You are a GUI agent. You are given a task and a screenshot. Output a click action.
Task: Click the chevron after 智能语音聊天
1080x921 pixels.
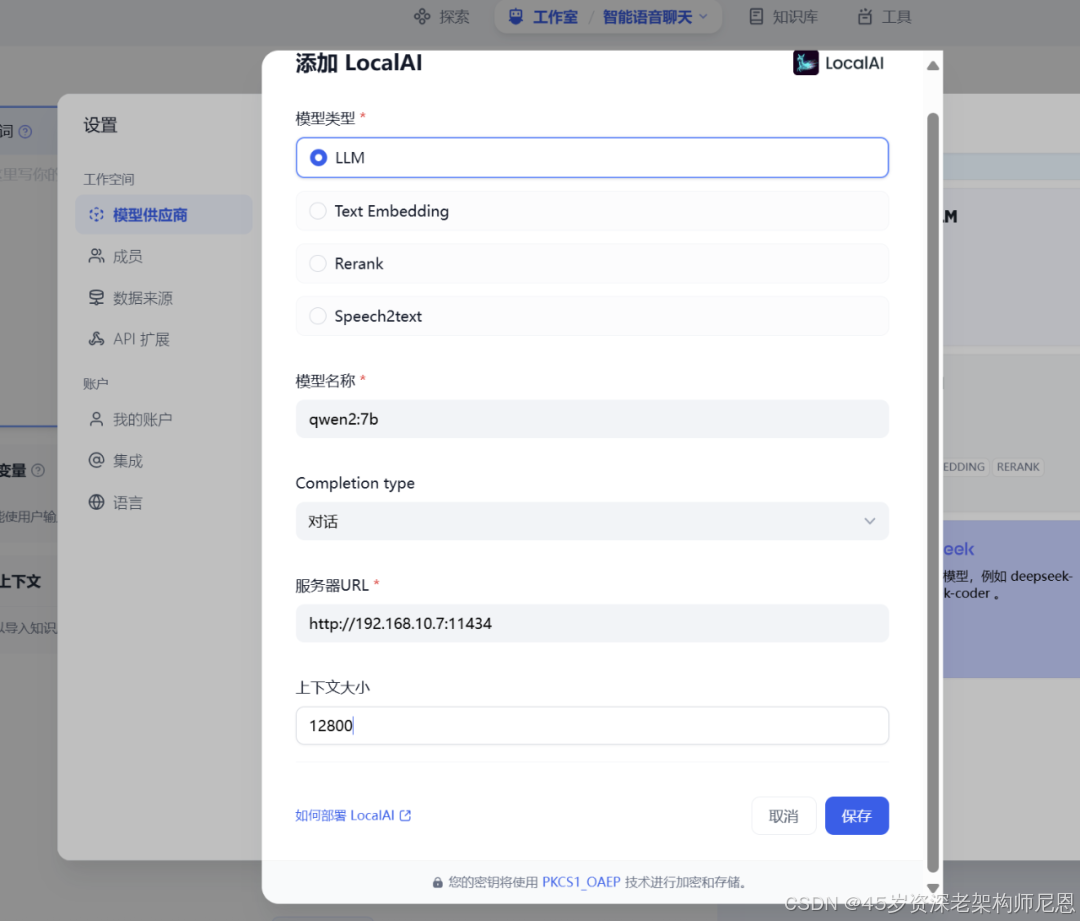point(703,17)
